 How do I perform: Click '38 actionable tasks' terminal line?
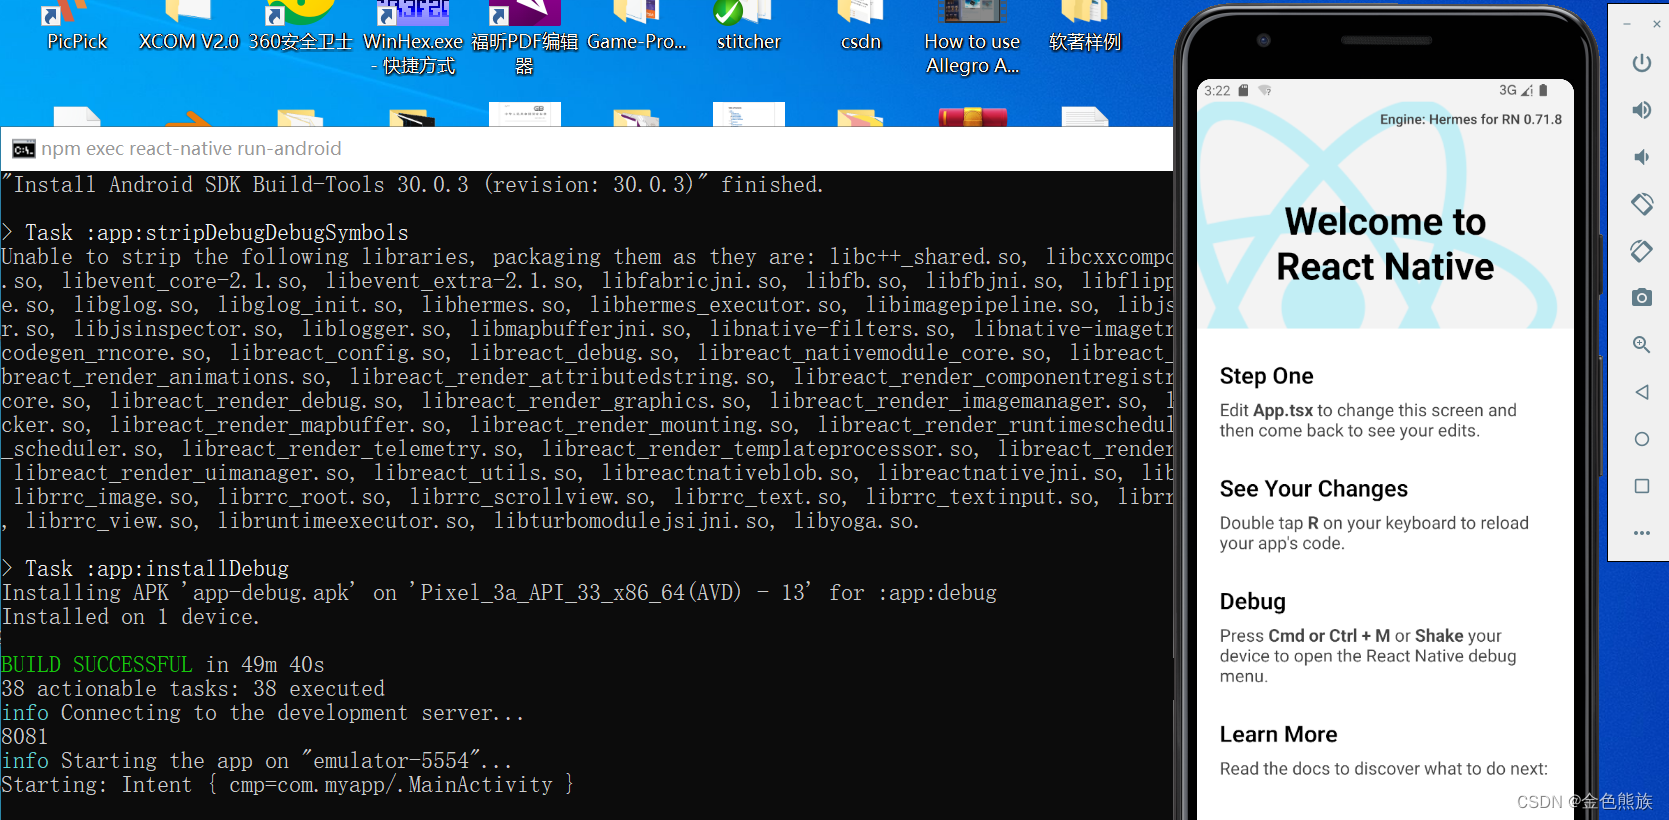(193, 689)
